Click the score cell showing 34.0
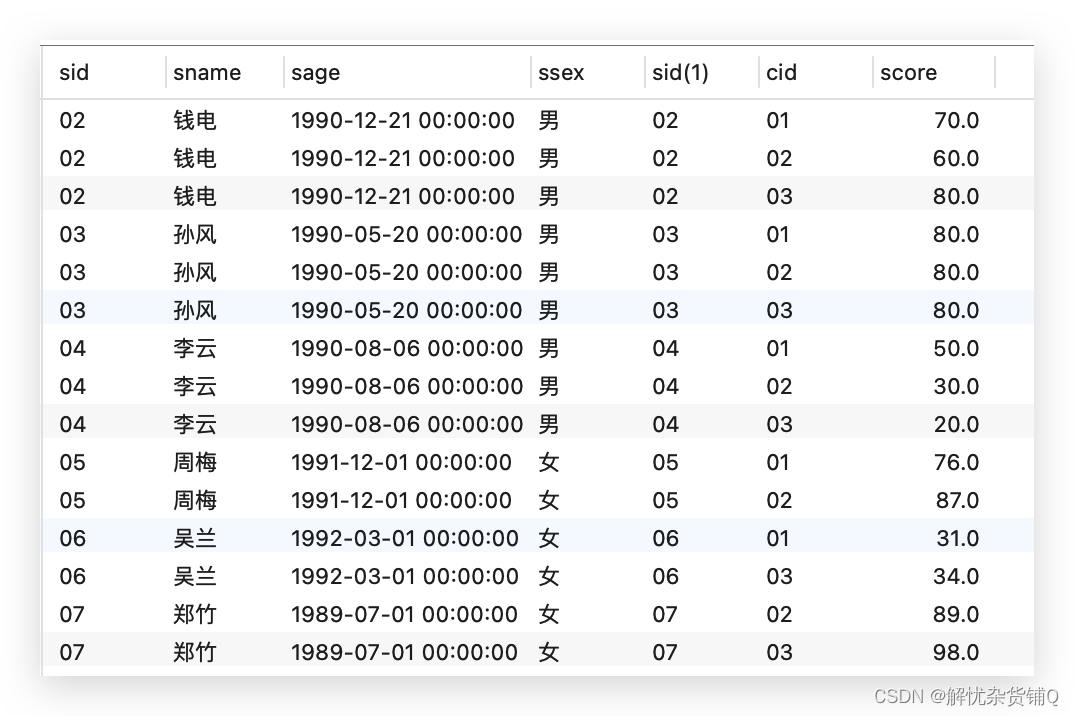This screenshot has width=1074, height=716. point(956,576)
